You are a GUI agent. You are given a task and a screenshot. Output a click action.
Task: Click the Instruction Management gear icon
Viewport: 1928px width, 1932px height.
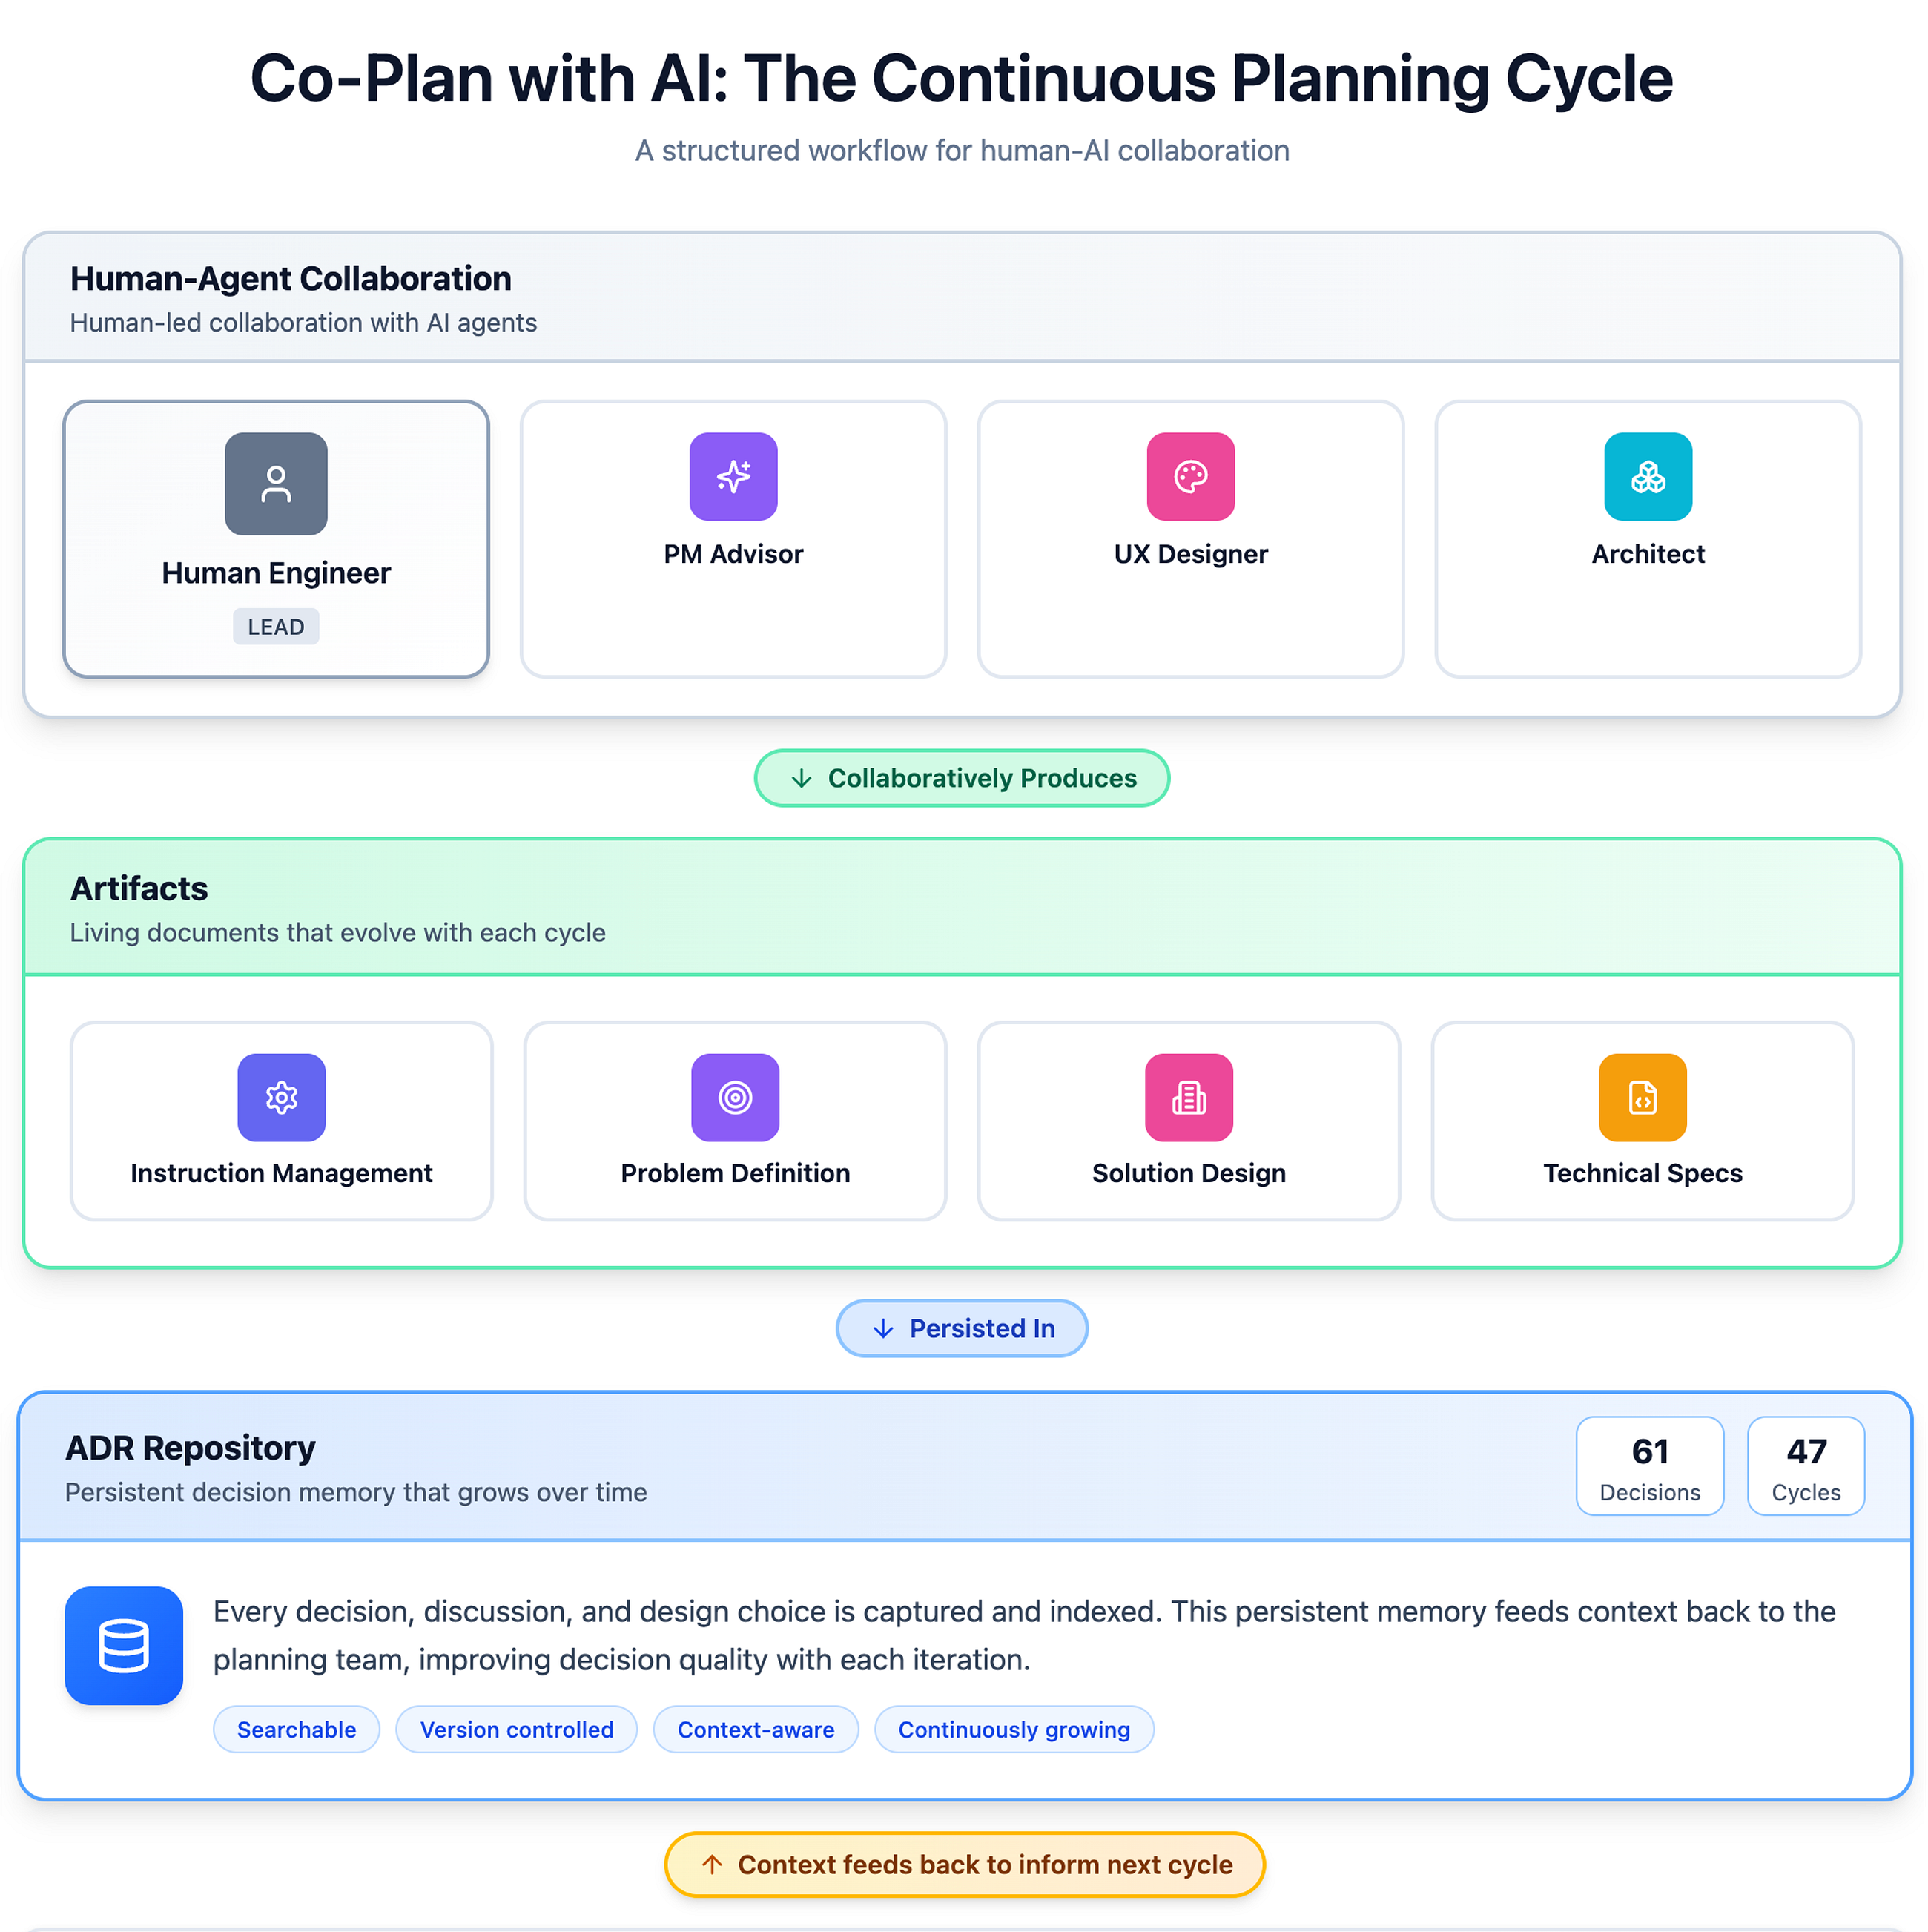point(282,1098)
